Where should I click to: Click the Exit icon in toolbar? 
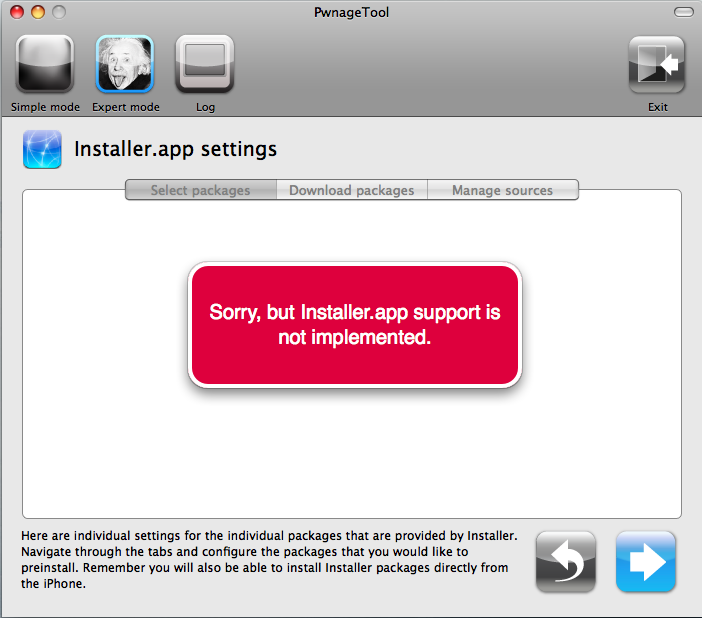[x=657, y=64]
